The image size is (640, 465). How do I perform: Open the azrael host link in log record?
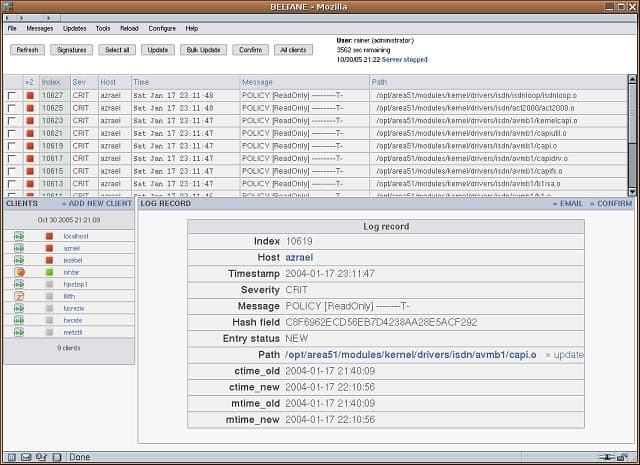point(299,258)
